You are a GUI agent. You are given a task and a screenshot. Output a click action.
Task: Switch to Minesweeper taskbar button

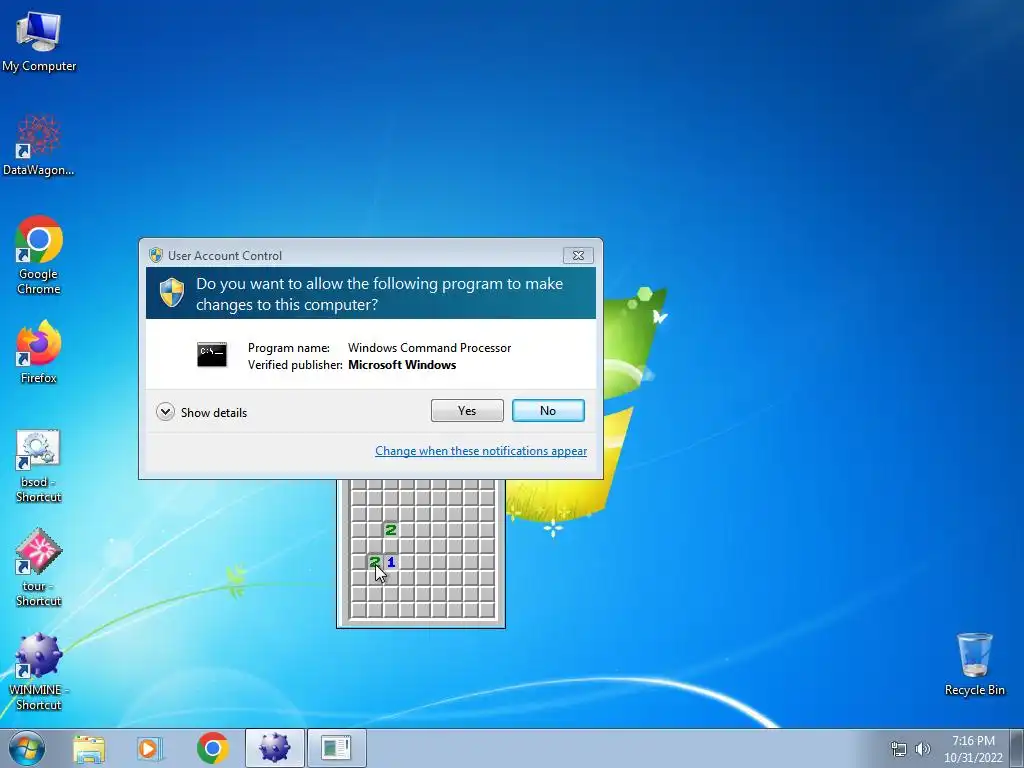click(274, 748)
